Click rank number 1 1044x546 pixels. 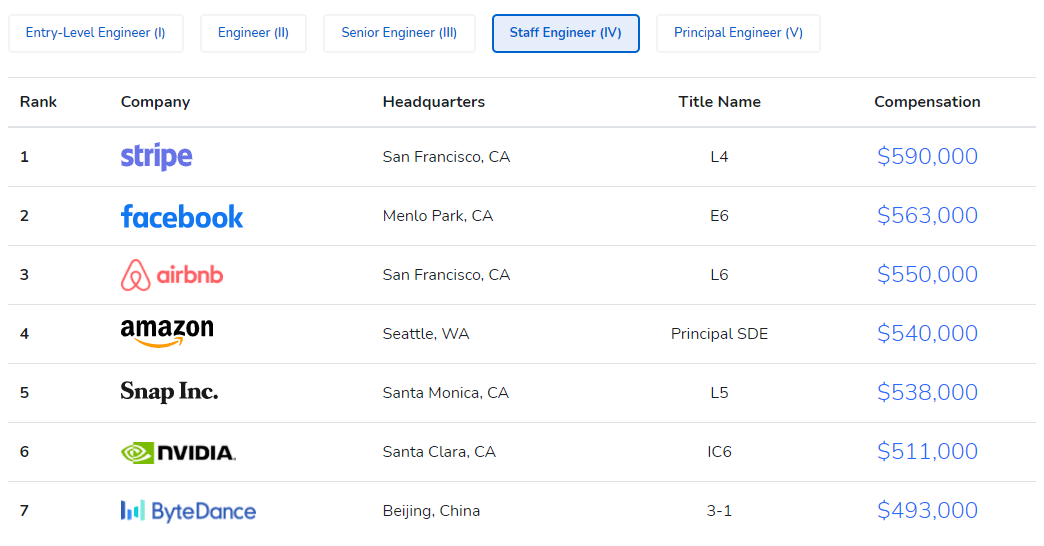pyautogui.click(x=25, y=157)
